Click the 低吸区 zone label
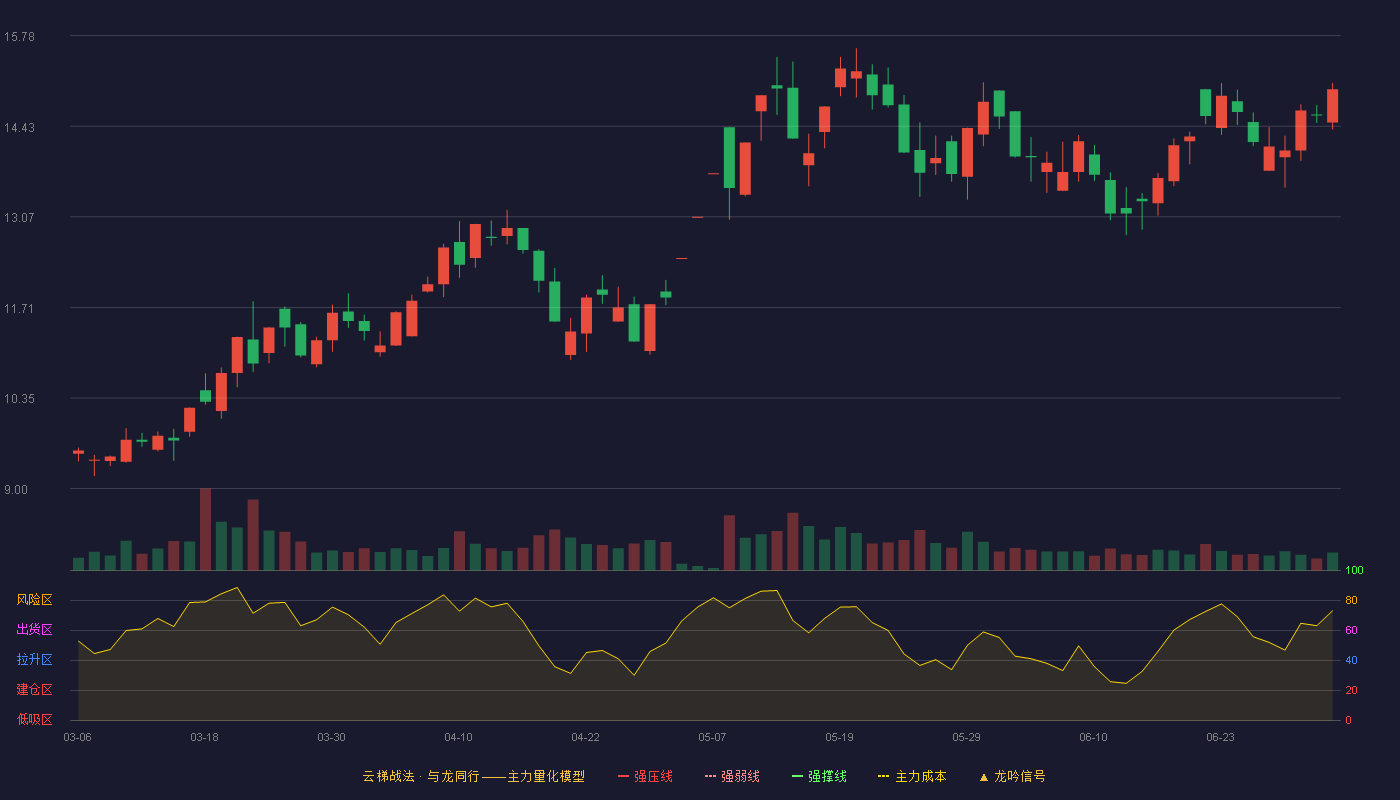1400x800 pixels. point(34,720)
